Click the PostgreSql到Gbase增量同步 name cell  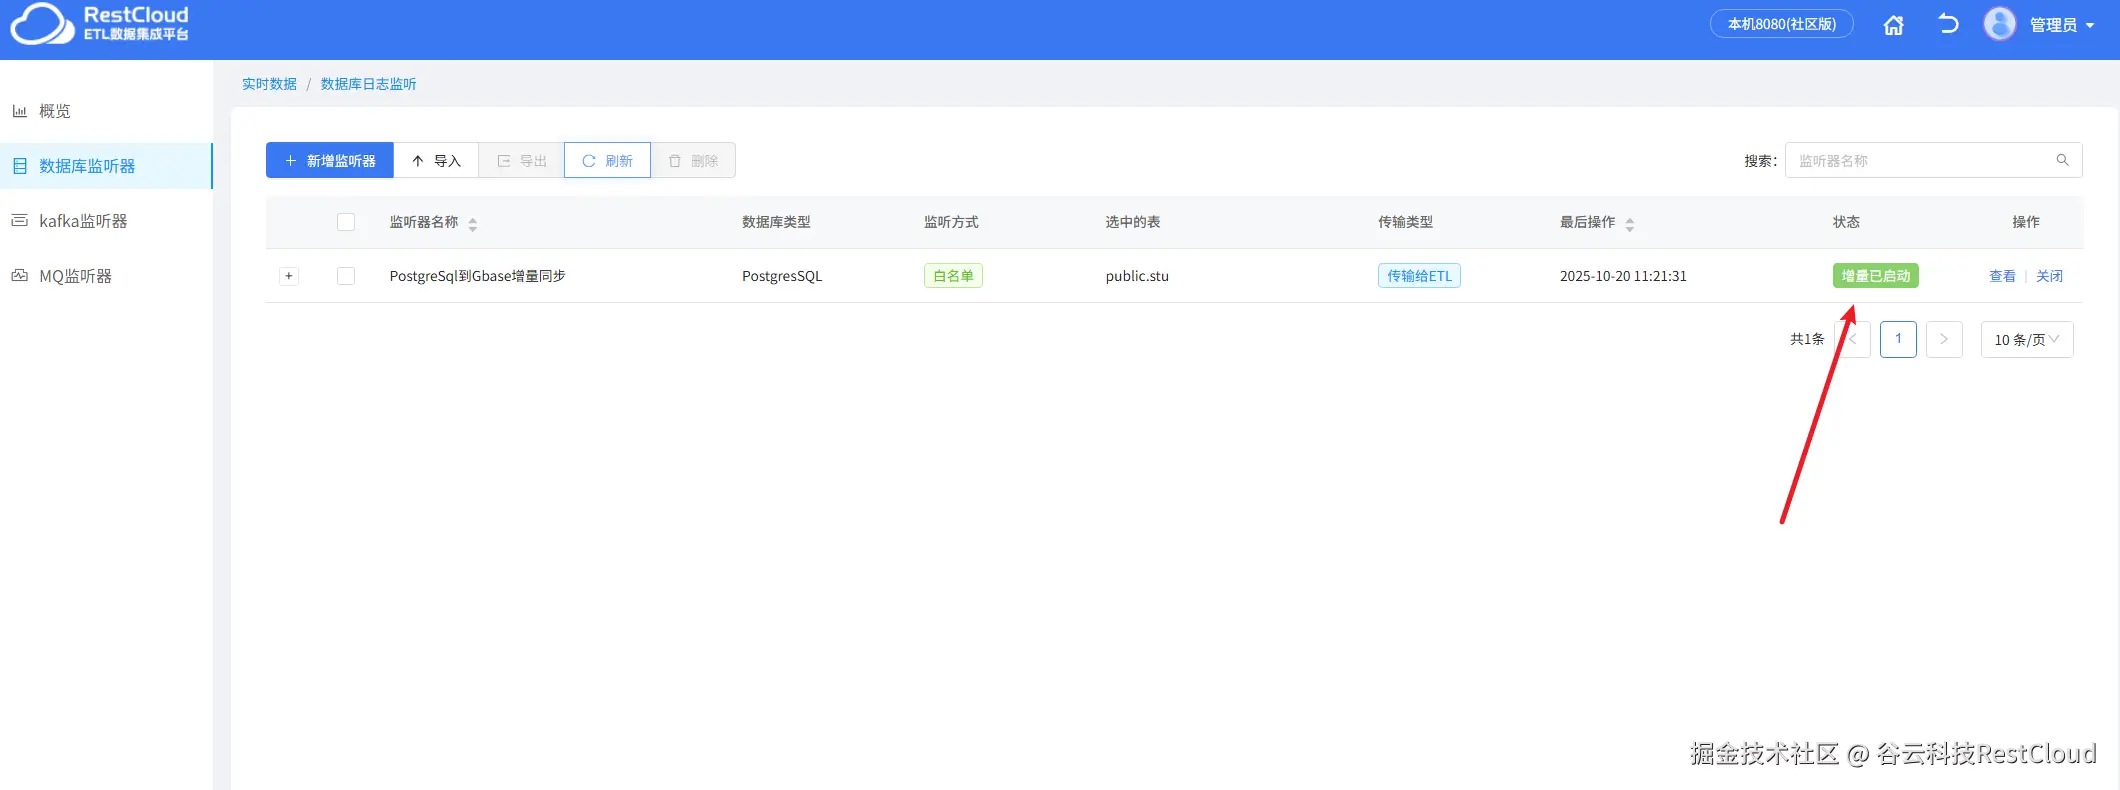[477, 276]
